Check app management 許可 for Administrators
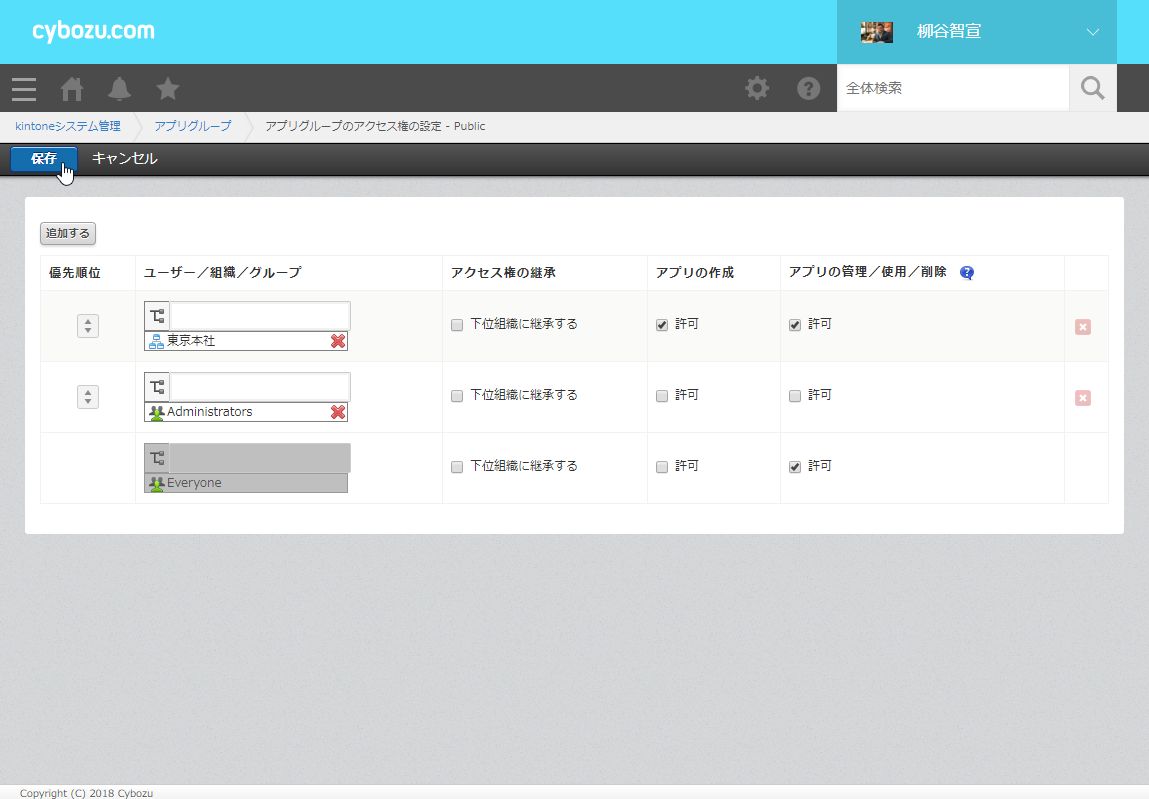Image resolution: width=1149 pixels, height=799 pixels. [795, 396]
